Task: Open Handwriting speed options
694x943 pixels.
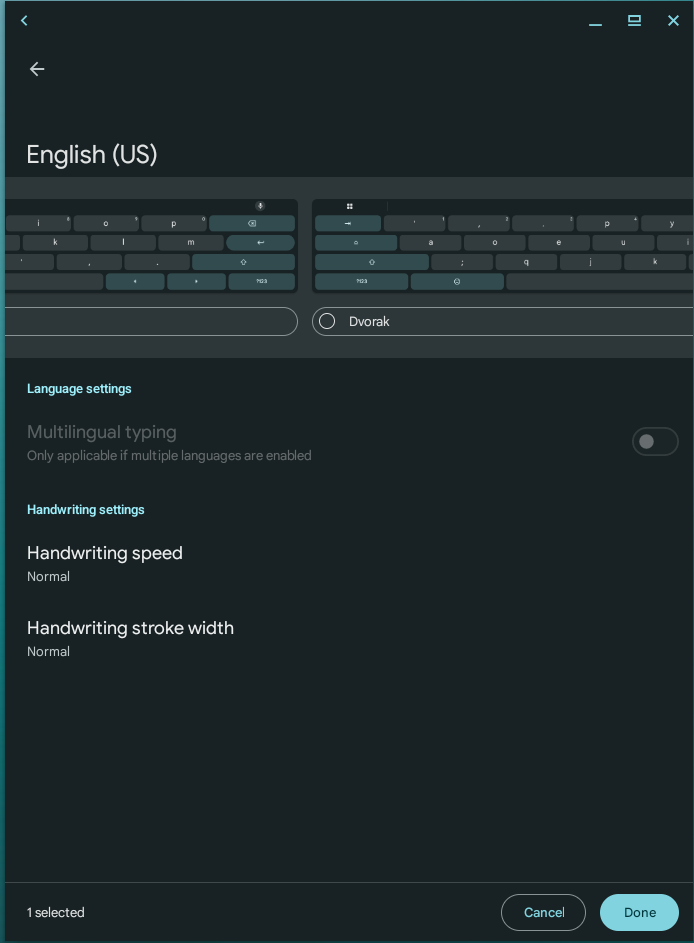Action: [105, 563]
